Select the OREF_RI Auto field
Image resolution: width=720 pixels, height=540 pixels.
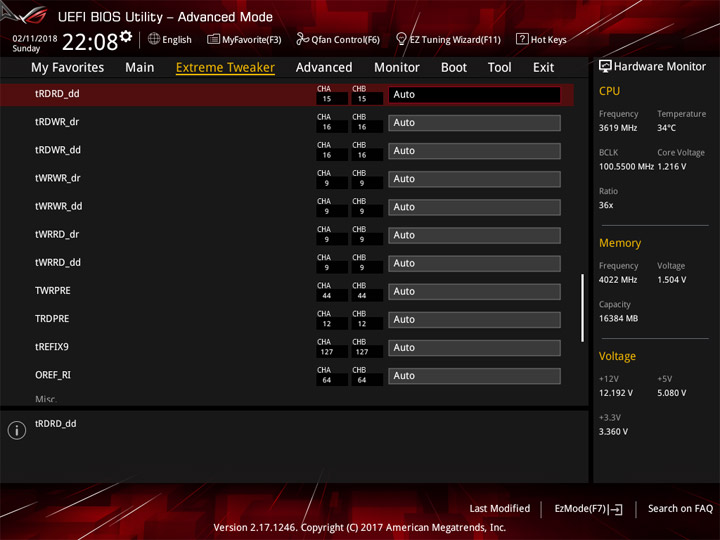tap(474, 376)
